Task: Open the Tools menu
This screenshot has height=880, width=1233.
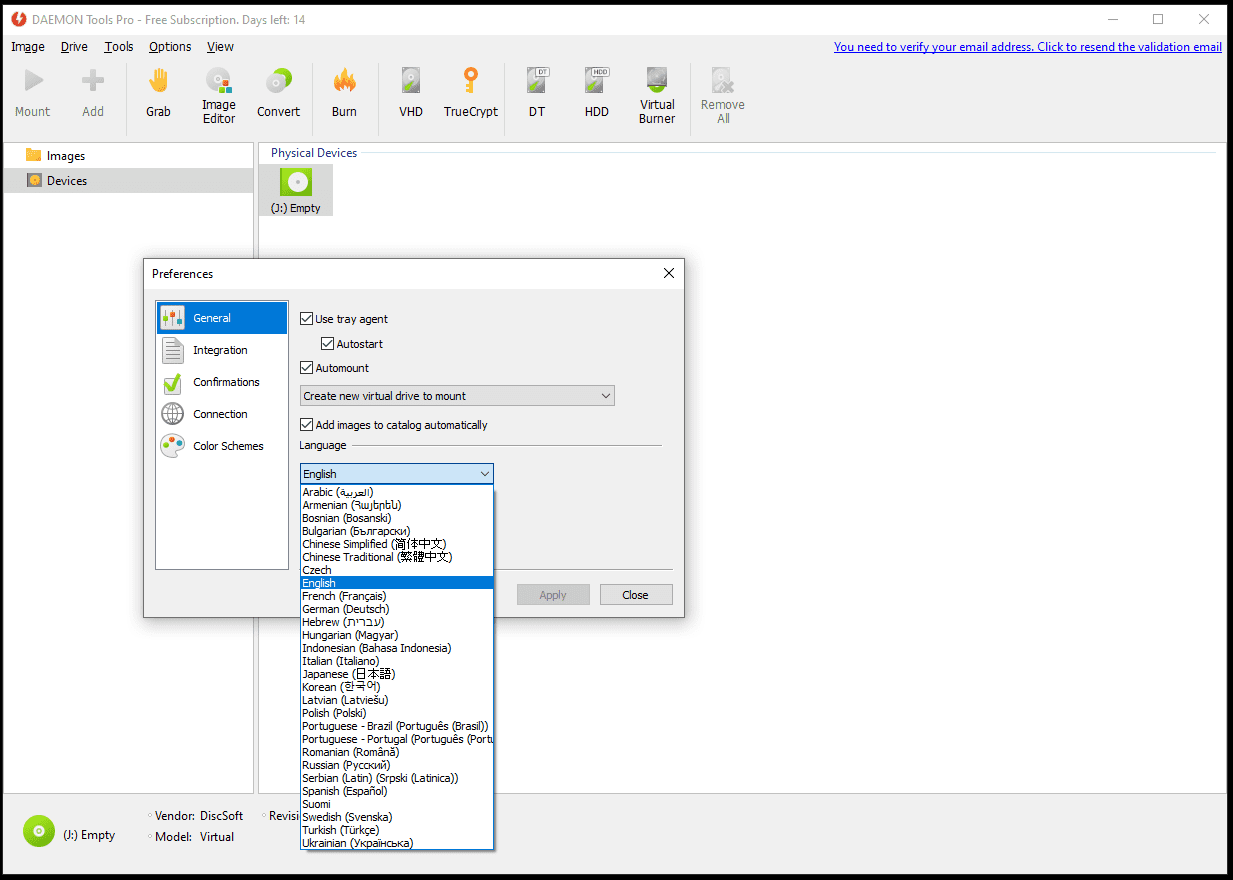Action: tap(119, 47)
